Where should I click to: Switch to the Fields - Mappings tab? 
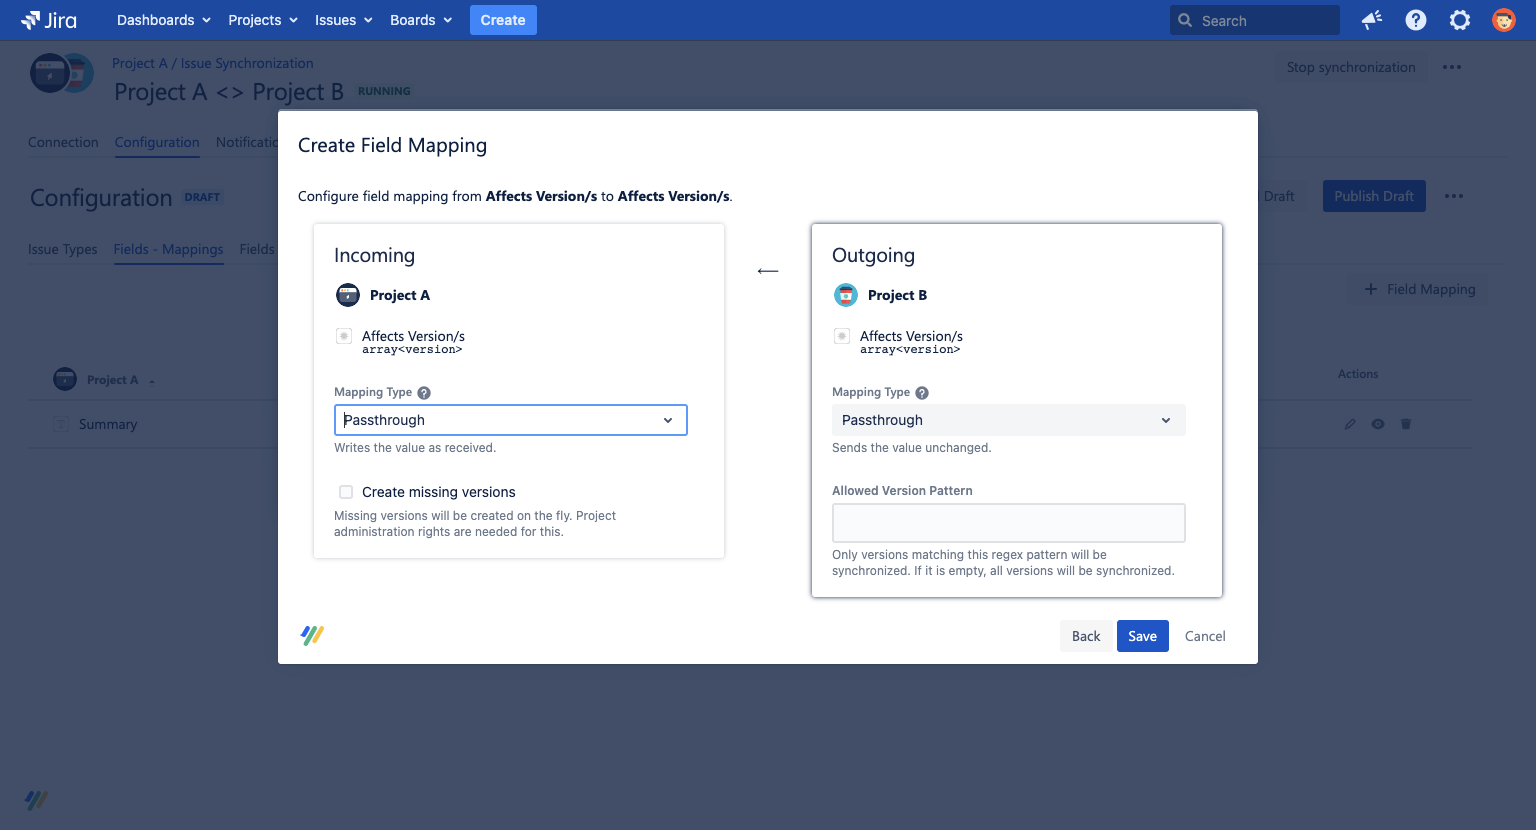(x=168, y=249)
